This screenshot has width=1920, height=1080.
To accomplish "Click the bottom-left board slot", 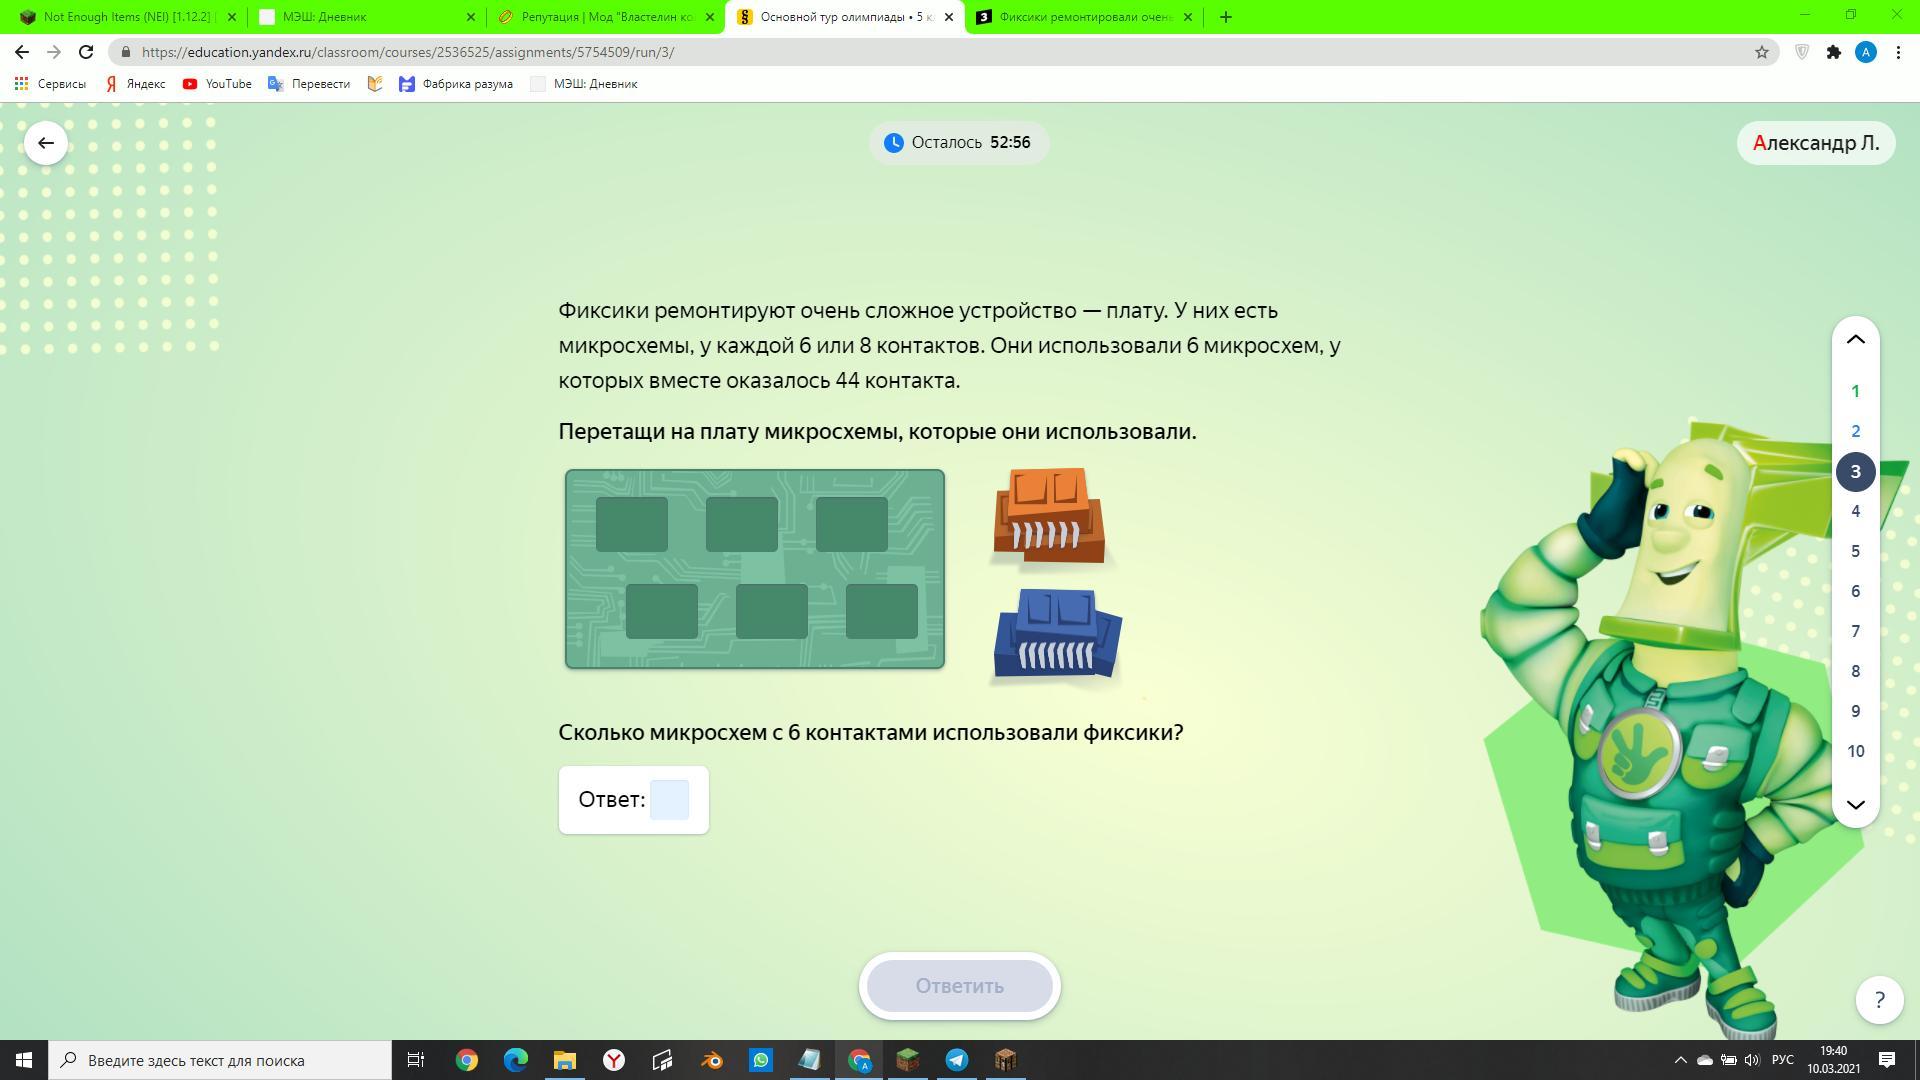I will [662, 611].
